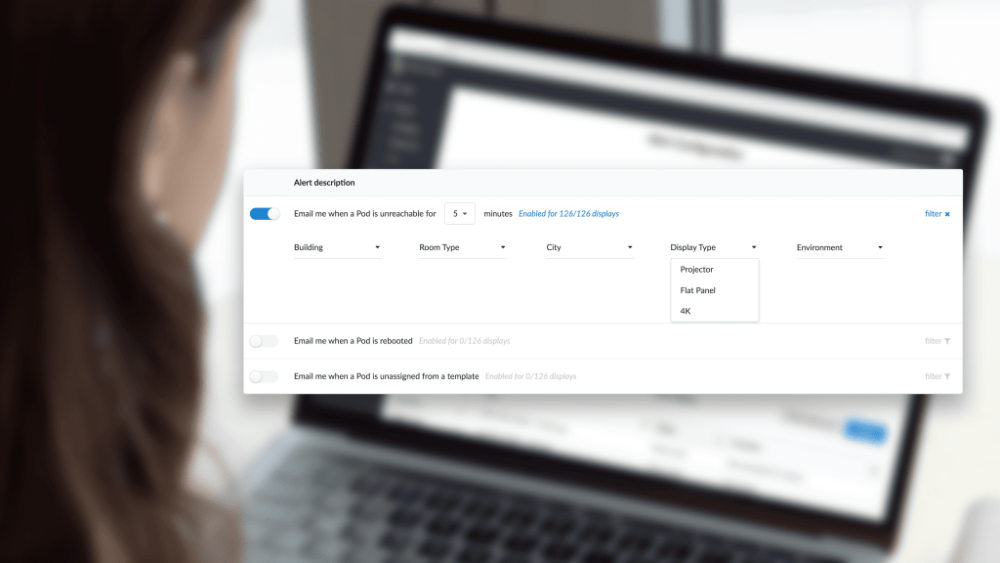The image size is (1000, 563).
Task: Click 'Email me when a Pod is unassigned from a template'
Action: (x=386, y=376)
